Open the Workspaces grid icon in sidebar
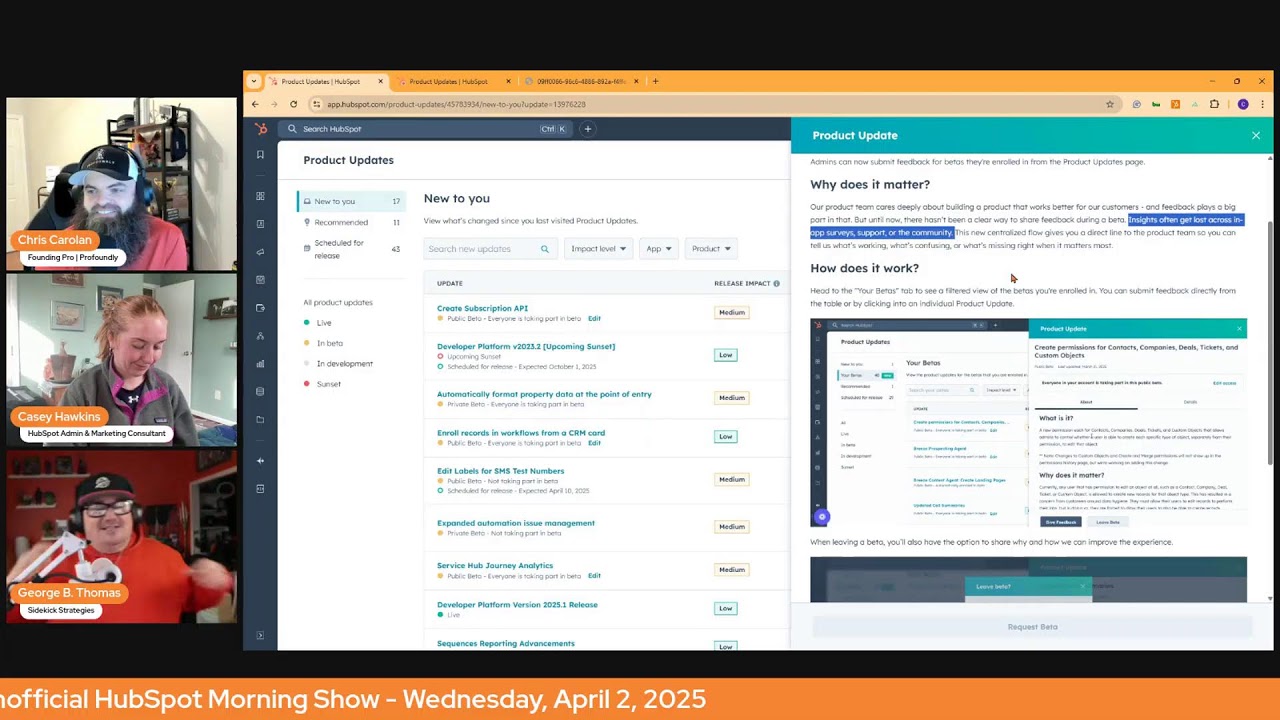This screenshot has height=720, width=1280. (261, 196)
